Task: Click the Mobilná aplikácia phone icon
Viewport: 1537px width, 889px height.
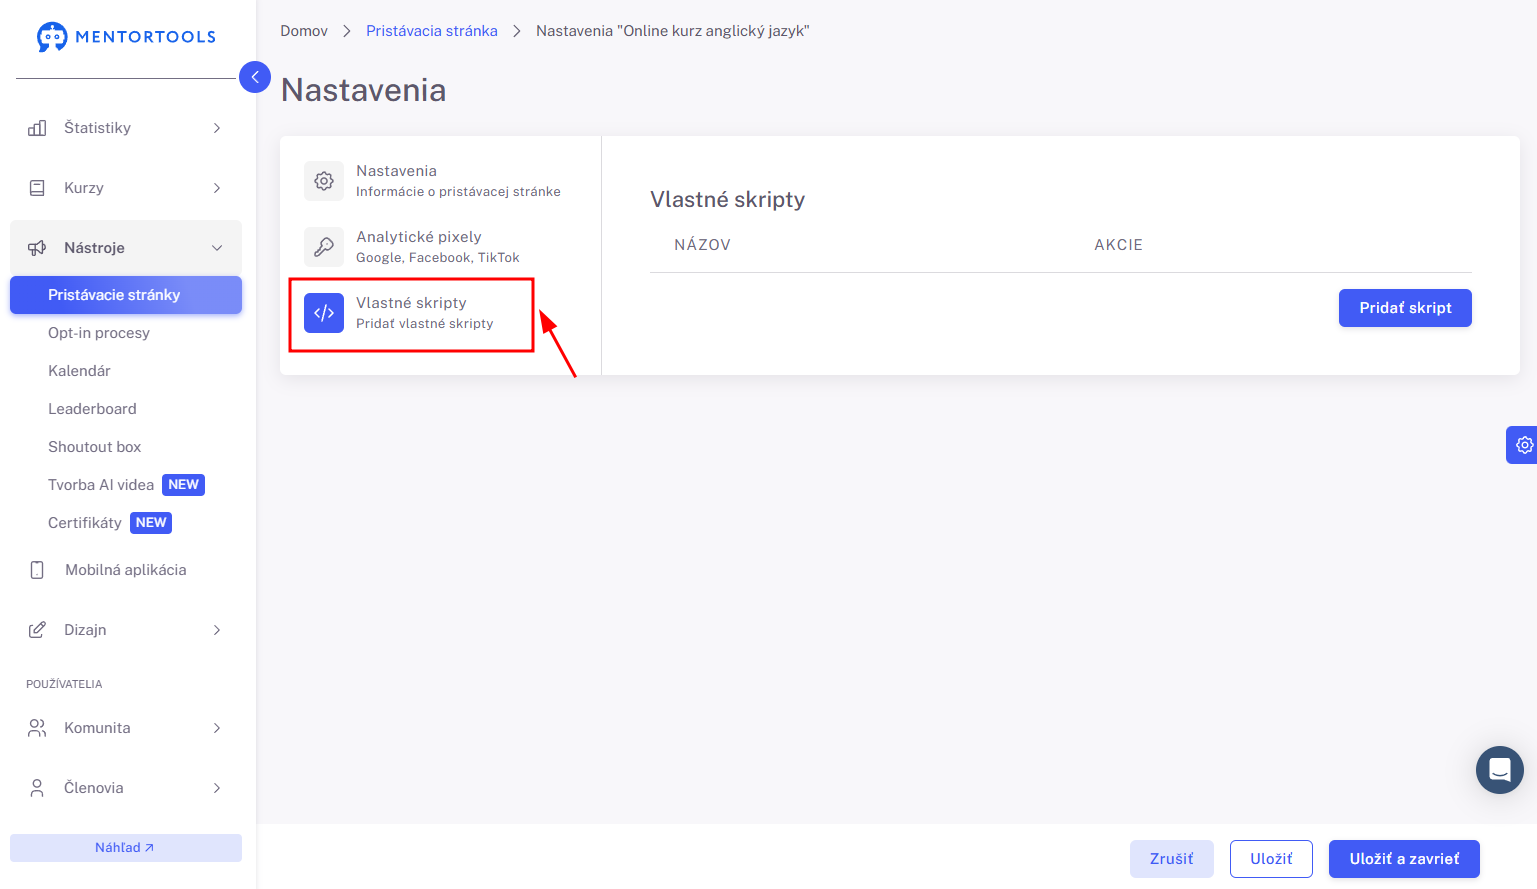Action: point(37,570)
